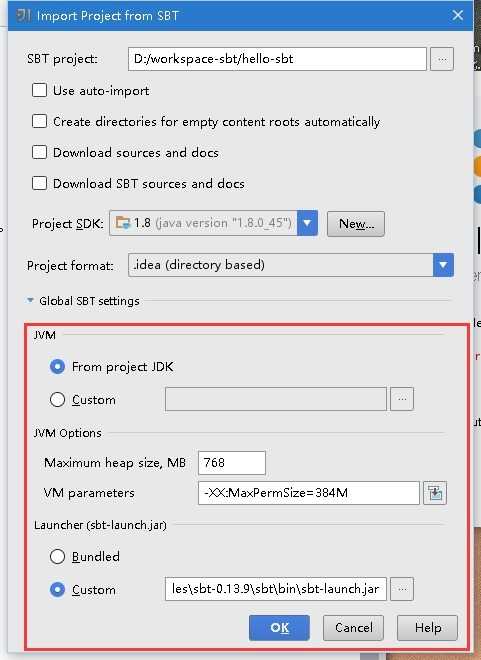
Task: Click browse button for custom JVM path
Action: pyautogui.click(x=402, y=399)
